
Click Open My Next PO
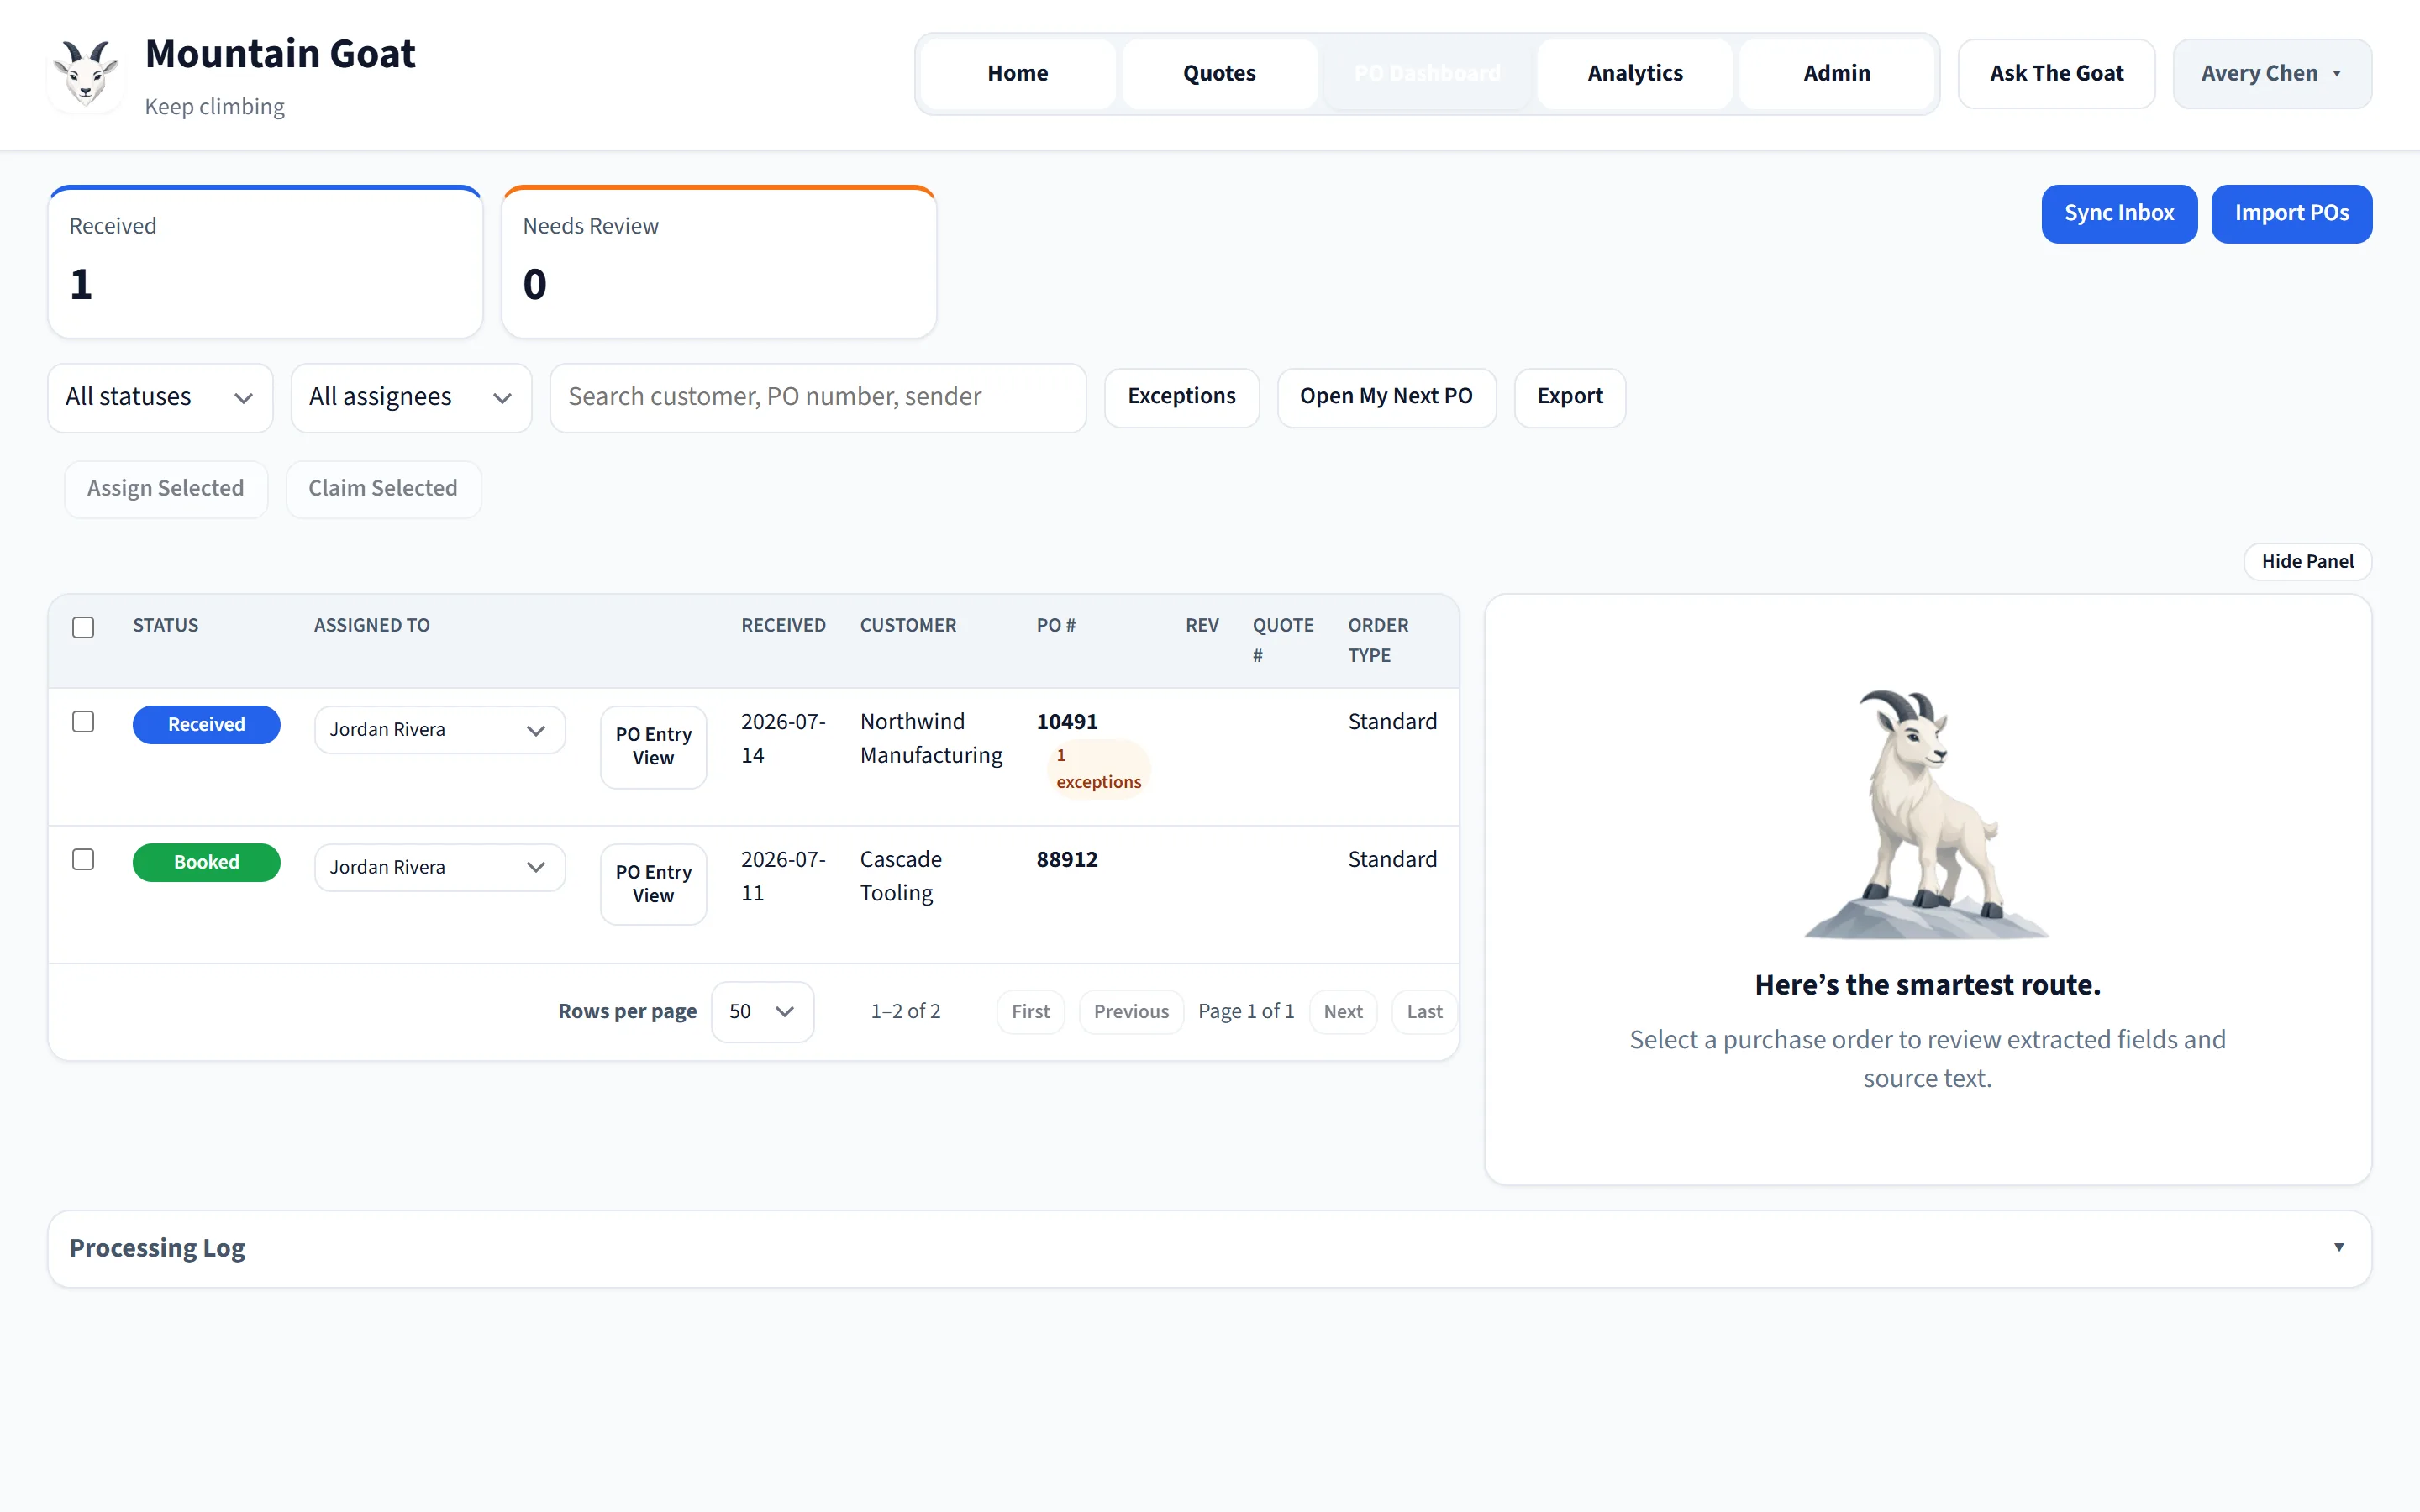[x=1386, y=397]
